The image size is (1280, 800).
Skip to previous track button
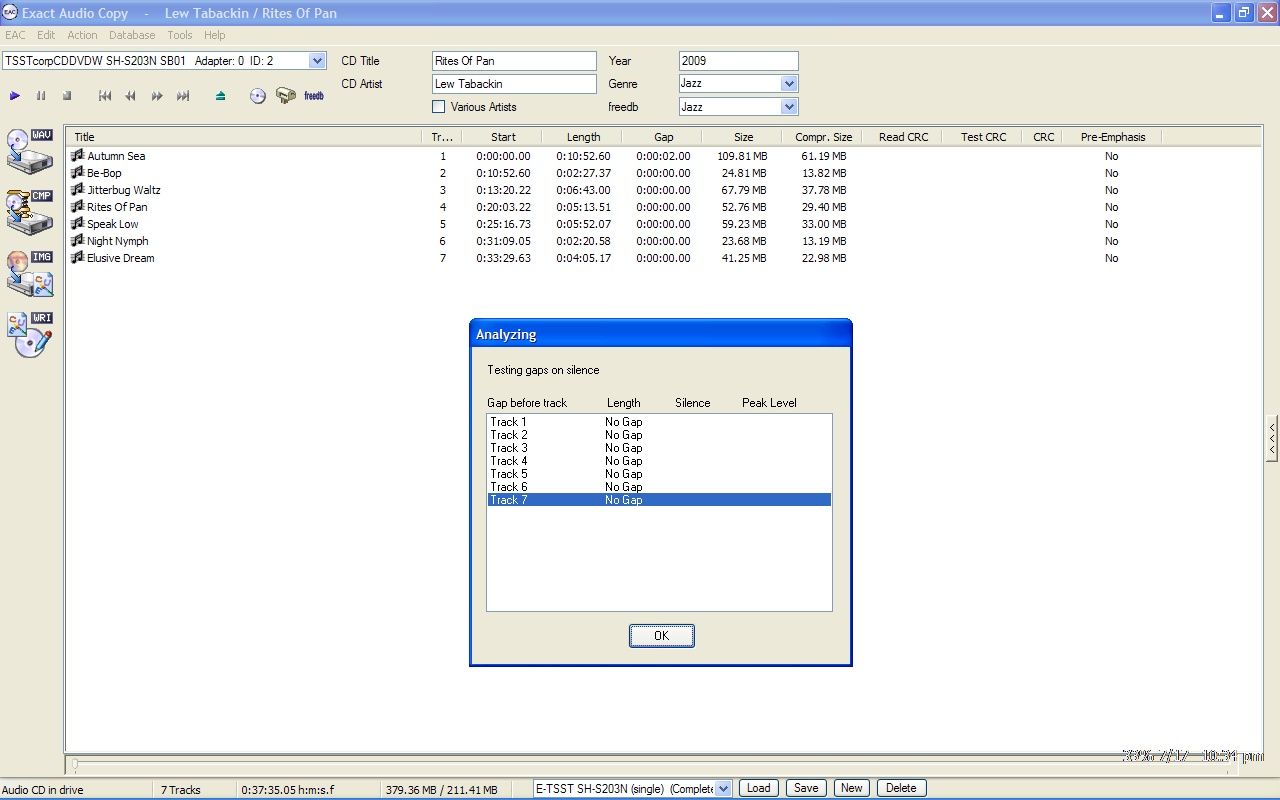pos(105,96)
